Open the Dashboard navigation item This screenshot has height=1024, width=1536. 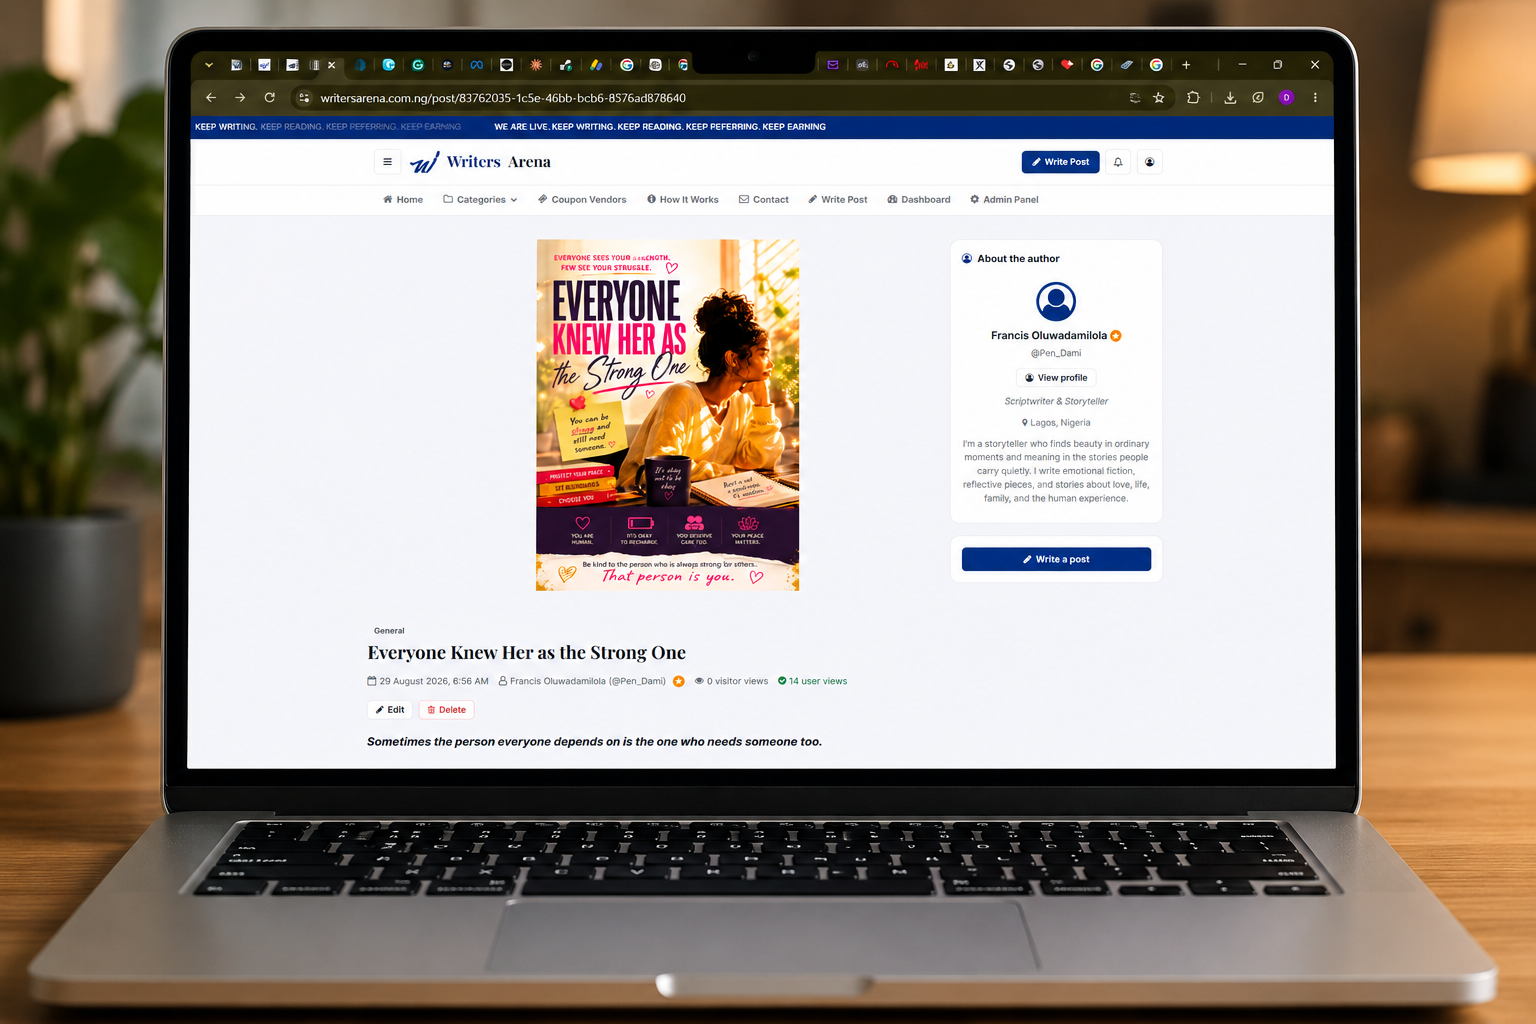tap(919, 200)
